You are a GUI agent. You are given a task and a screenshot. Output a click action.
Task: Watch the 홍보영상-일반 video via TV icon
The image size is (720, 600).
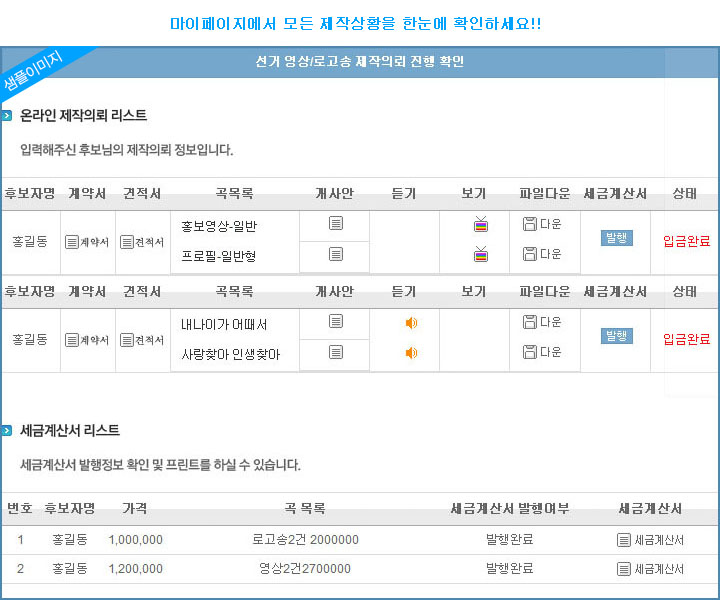point(481,224)
